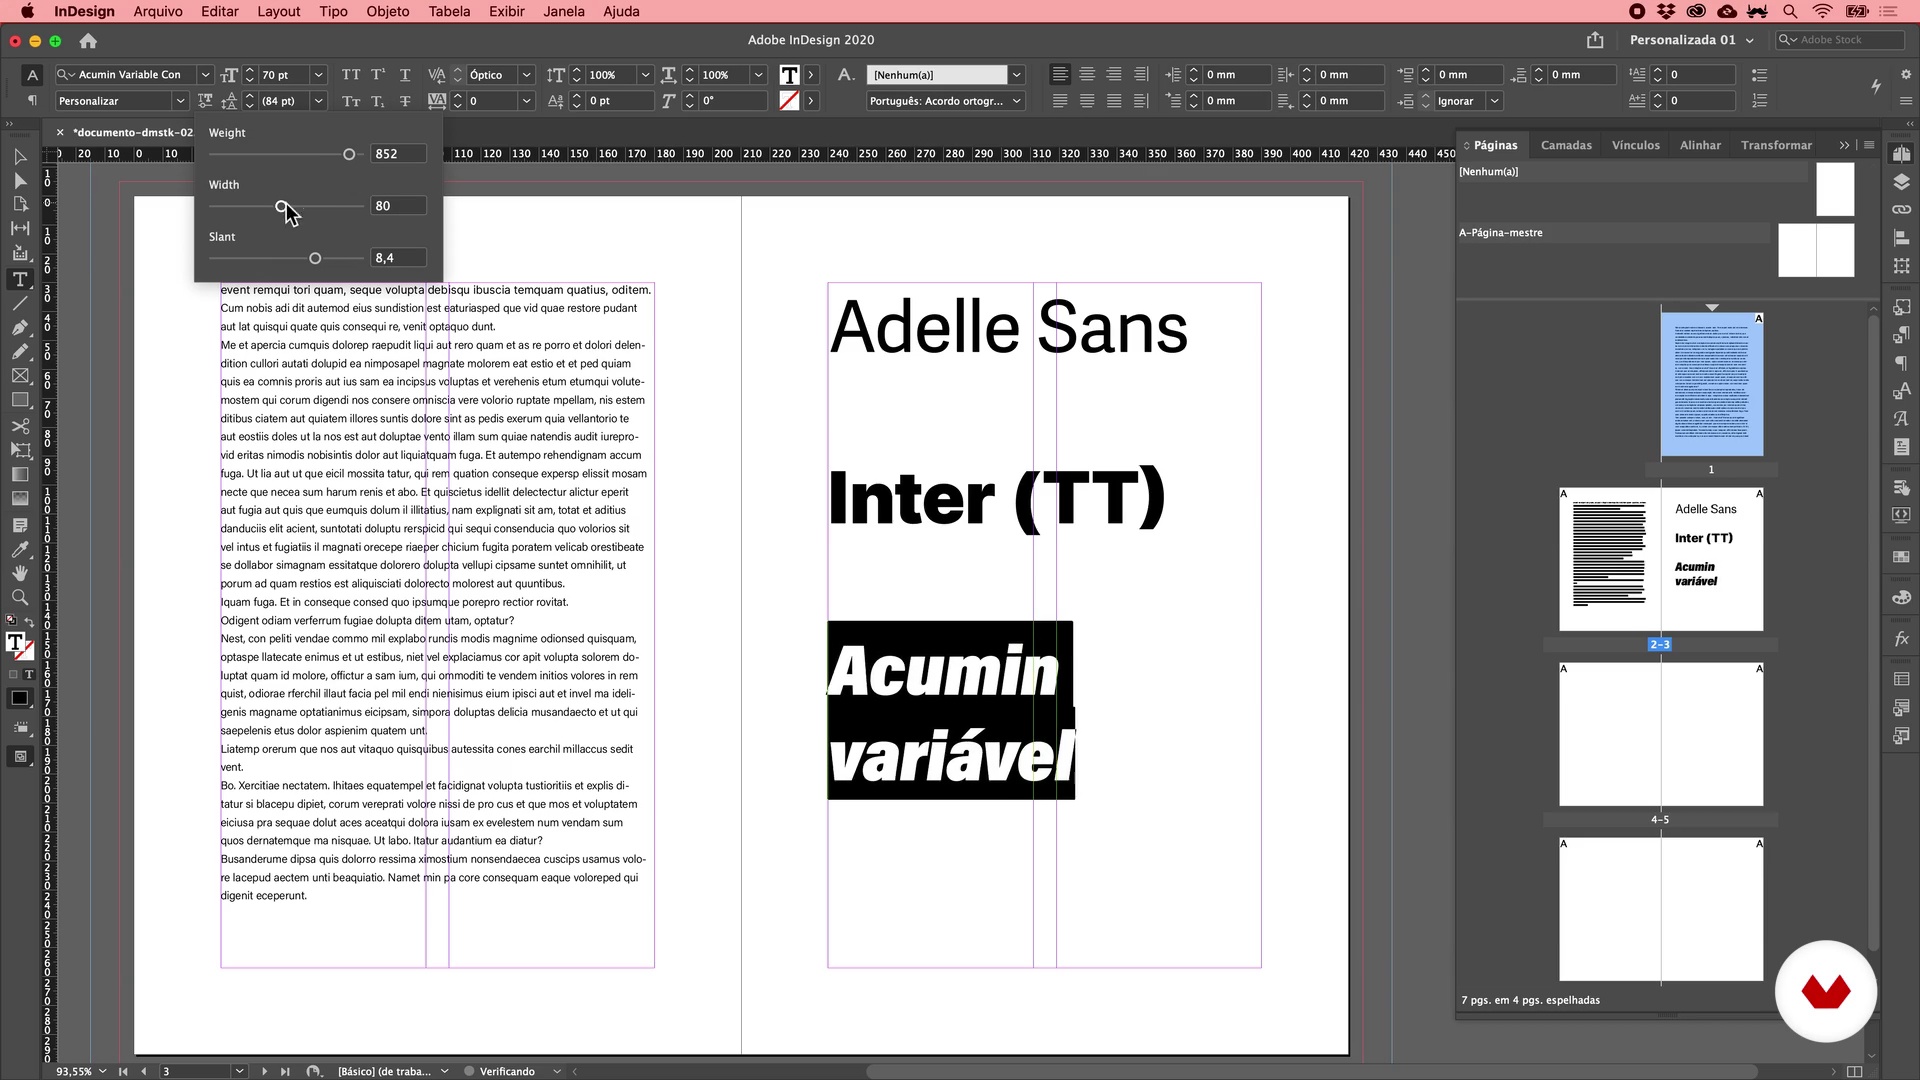Select the Gradient Swatch tool
Viewport: 1920px width, 1080px height.
pyautogui.click(x=19, y=474)
